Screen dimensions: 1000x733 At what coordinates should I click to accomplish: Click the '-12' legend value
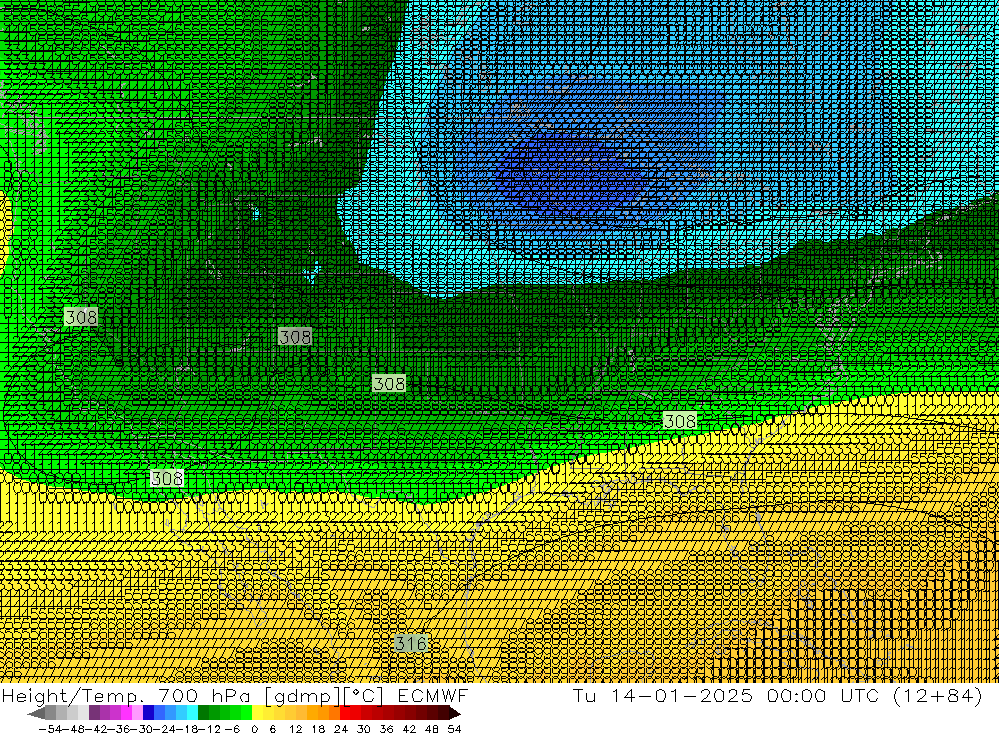pos(209,729)
